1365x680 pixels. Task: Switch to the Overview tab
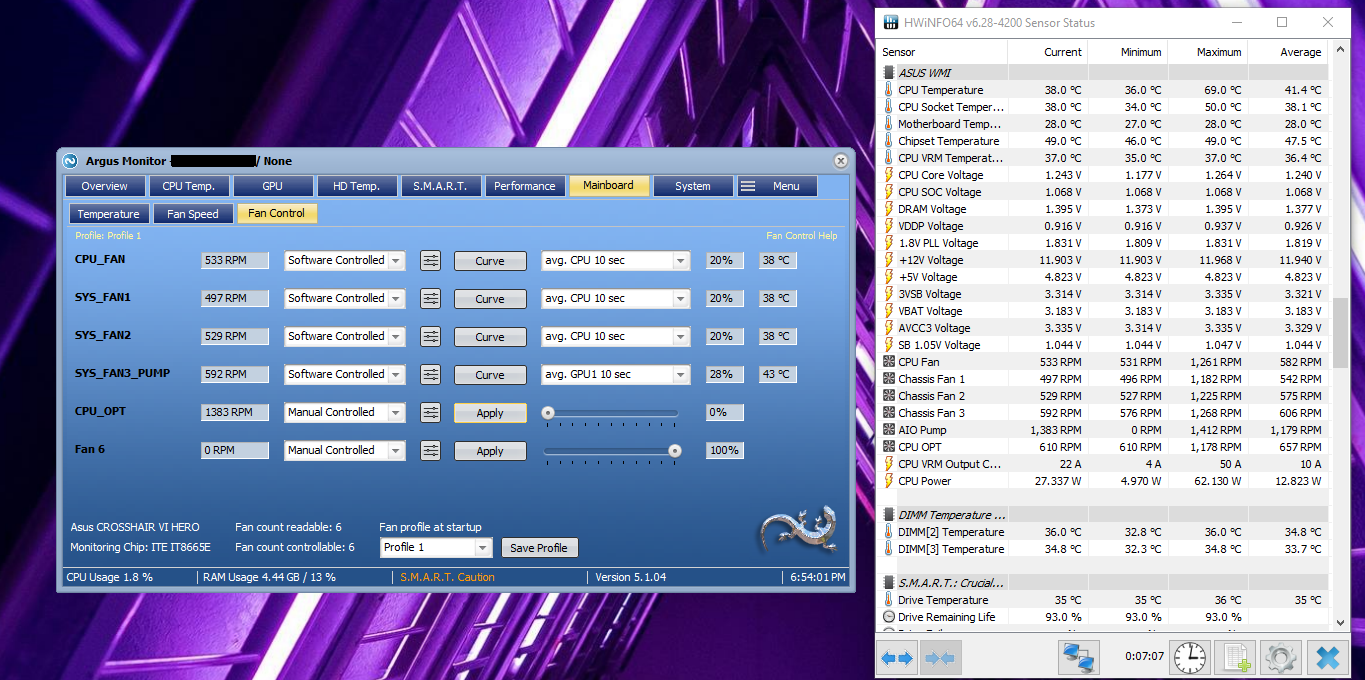point(105,186)
